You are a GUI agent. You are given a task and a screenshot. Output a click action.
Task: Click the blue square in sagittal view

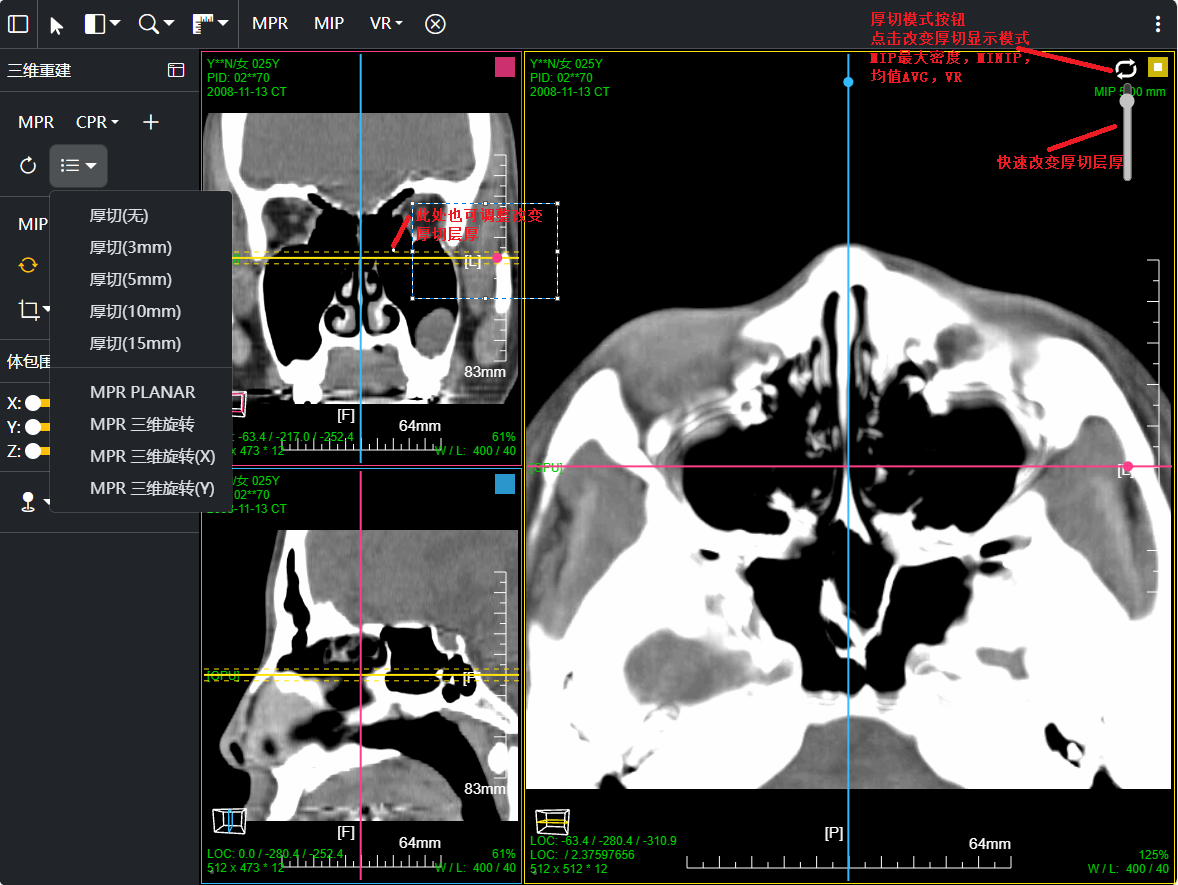click(x=505, y=484)
